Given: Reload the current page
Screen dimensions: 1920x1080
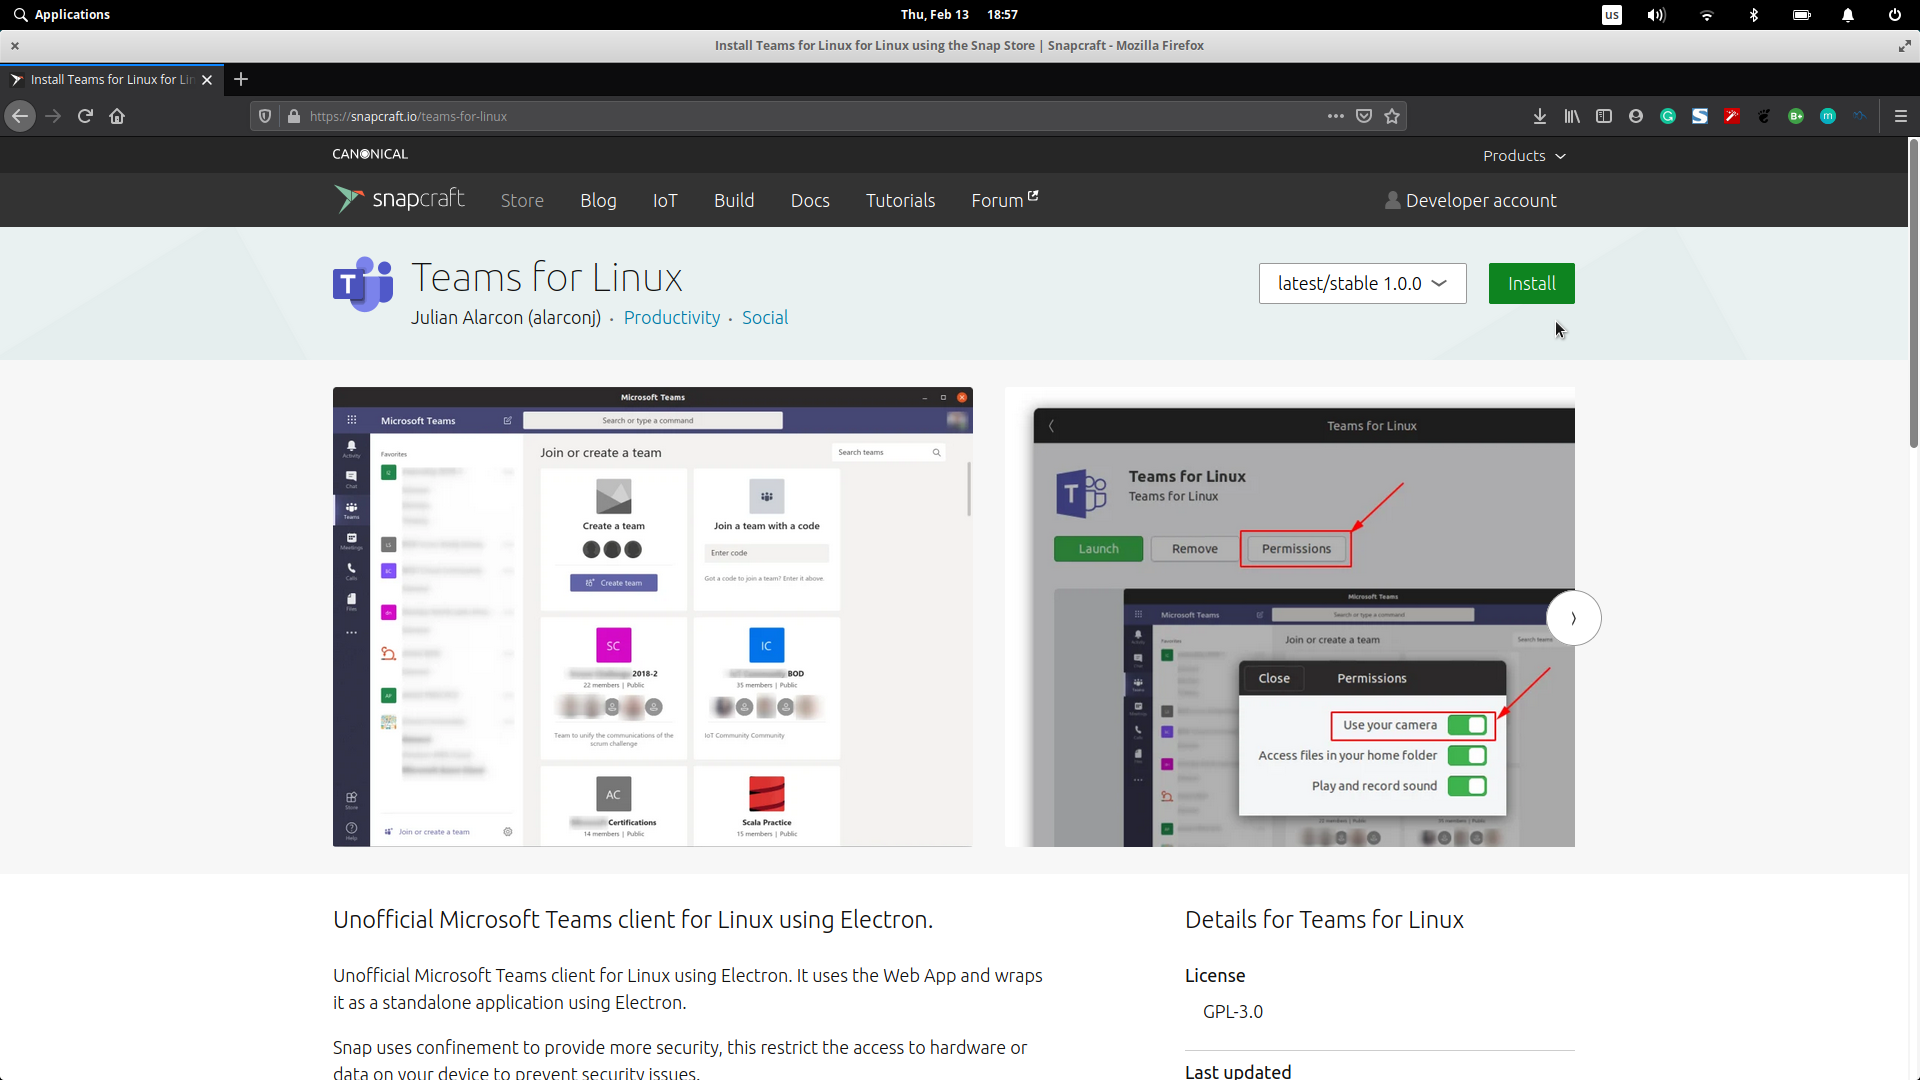Looking at the screenshot, I should [x=85, y=116].
